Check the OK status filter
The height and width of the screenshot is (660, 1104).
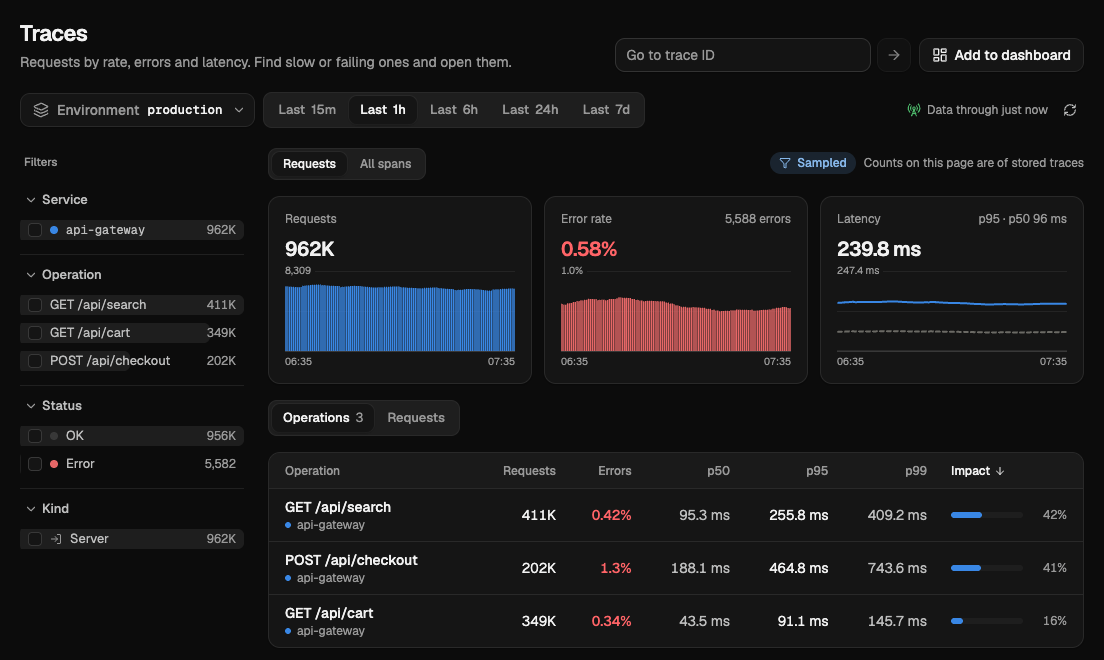(x=34, y=436)
